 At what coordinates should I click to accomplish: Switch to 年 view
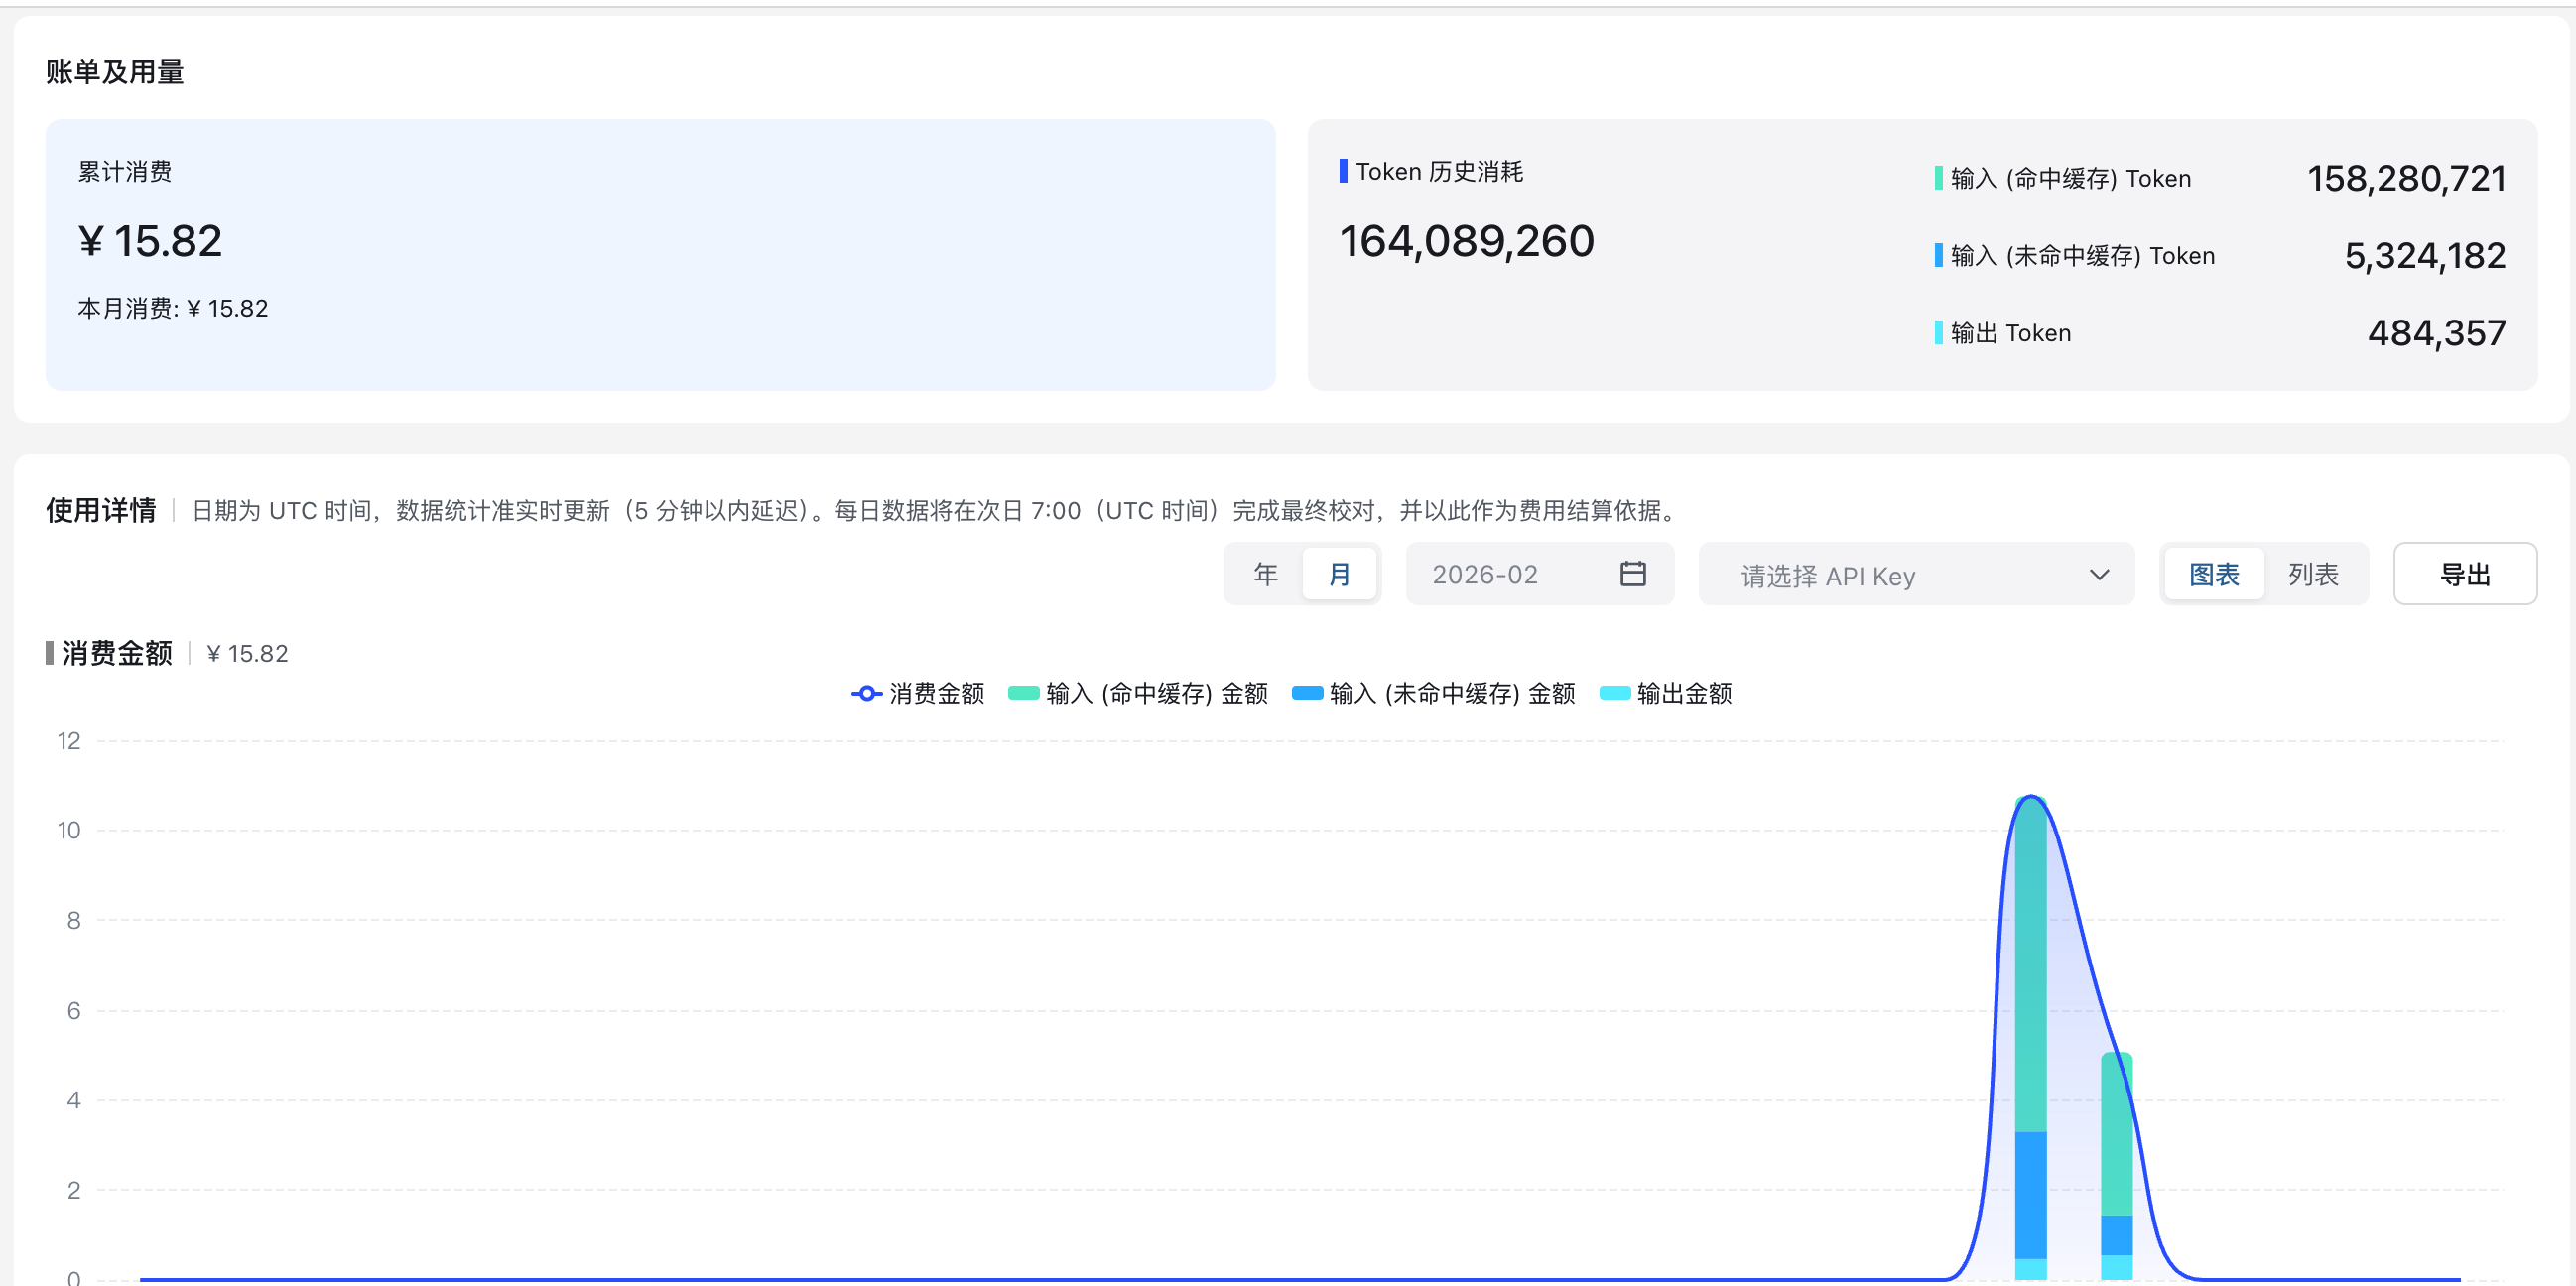pos(1265,574)
